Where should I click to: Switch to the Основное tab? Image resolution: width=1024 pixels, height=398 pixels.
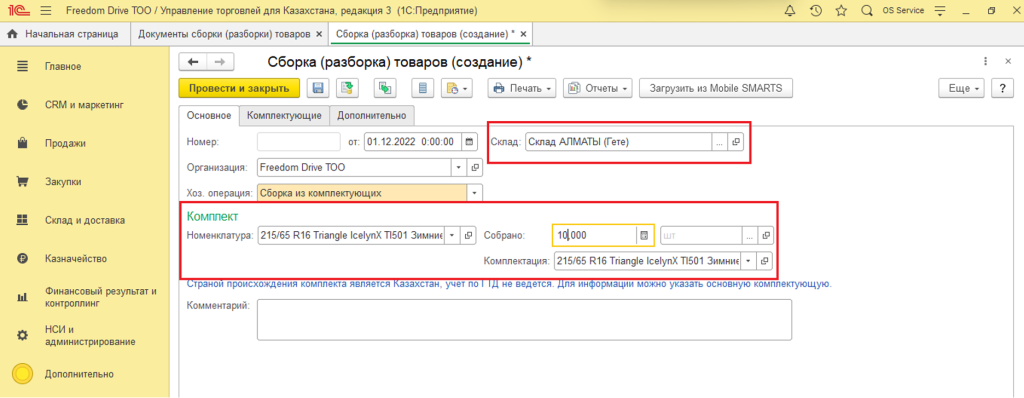click(x=209, y=116)
